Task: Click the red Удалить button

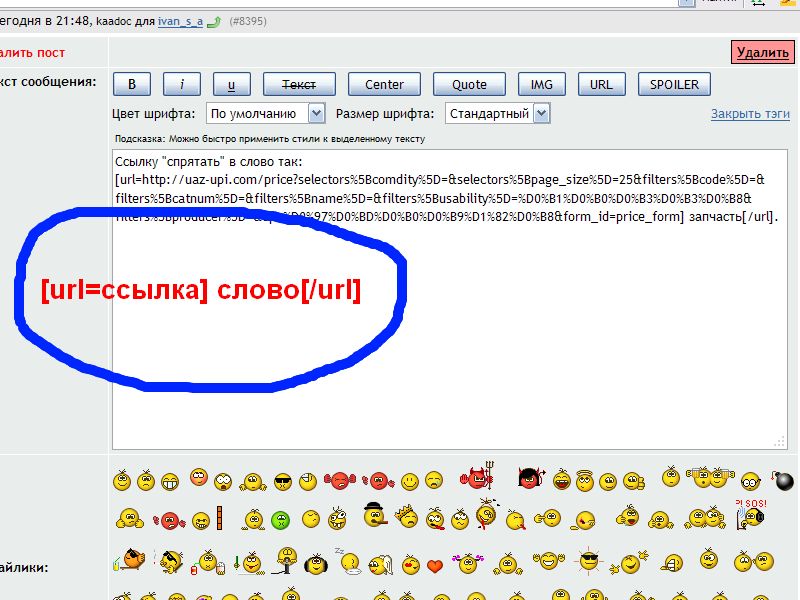Action: click(x=762, y=54)
